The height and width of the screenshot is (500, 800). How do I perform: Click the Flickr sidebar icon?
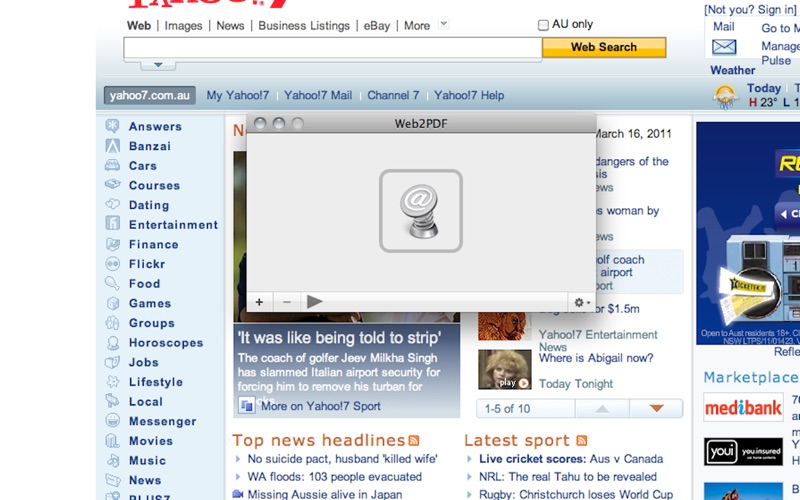(112, 263)
